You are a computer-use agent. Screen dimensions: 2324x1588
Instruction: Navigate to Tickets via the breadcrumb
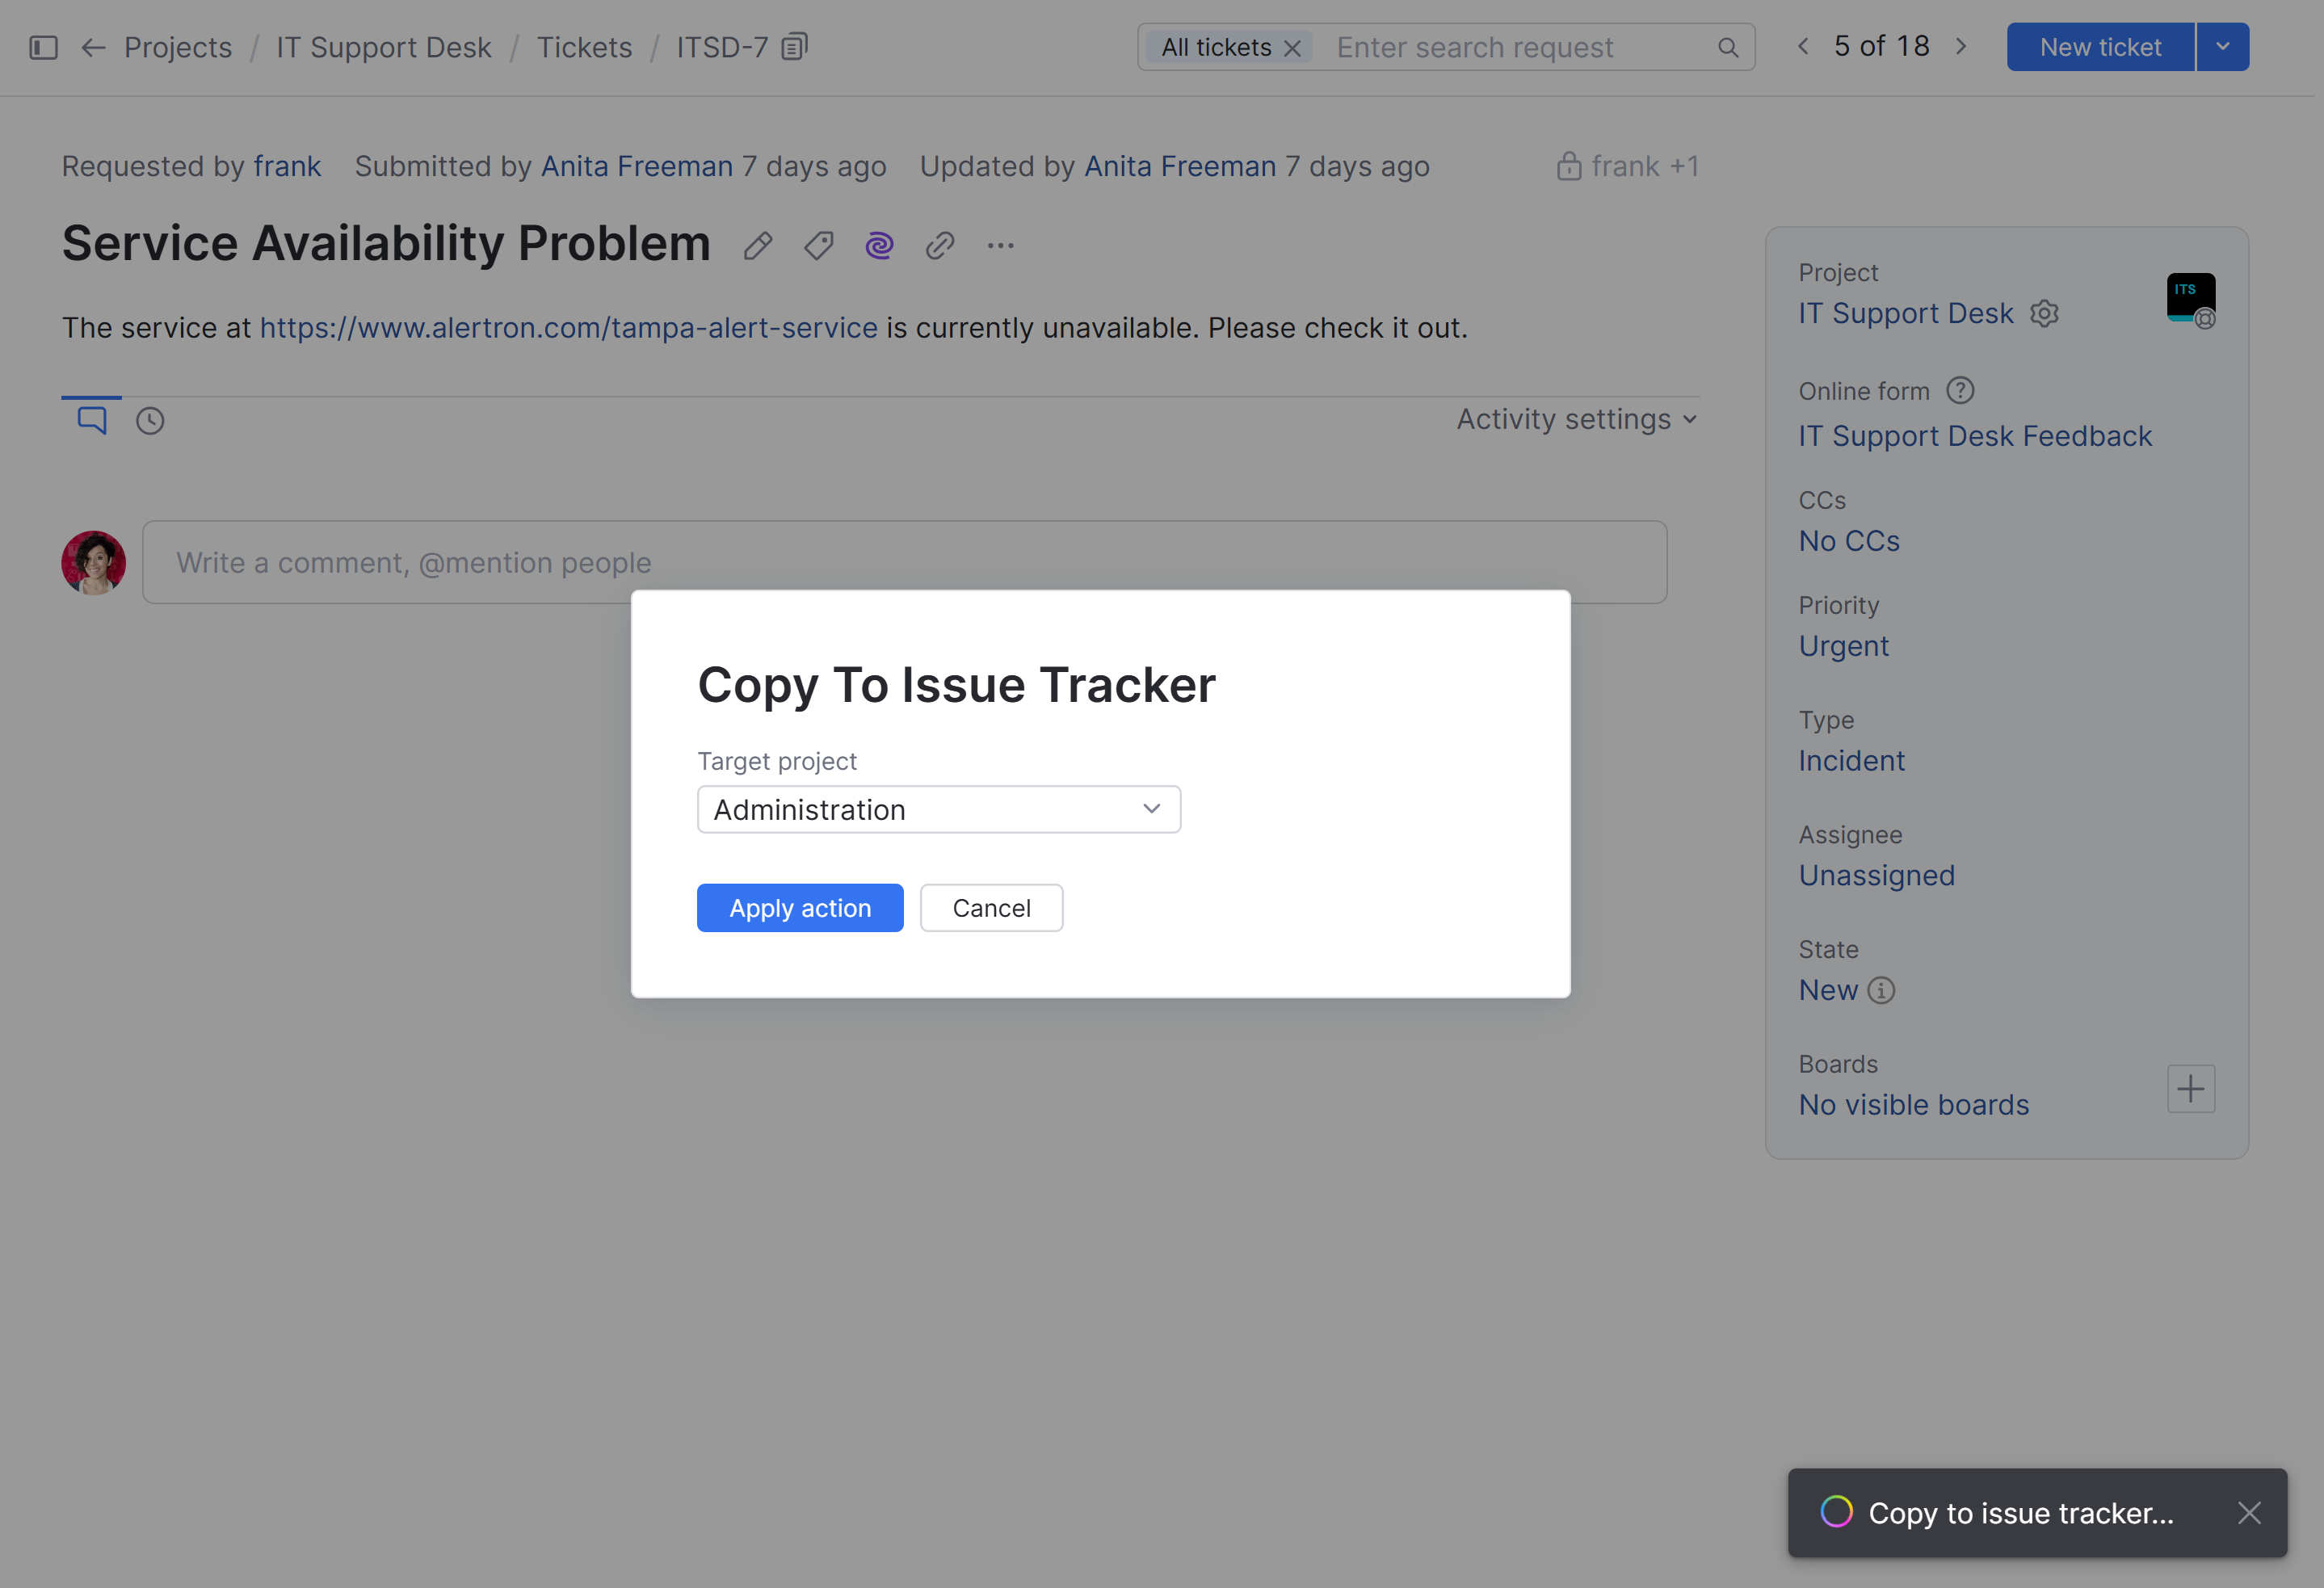coord(584,46)
